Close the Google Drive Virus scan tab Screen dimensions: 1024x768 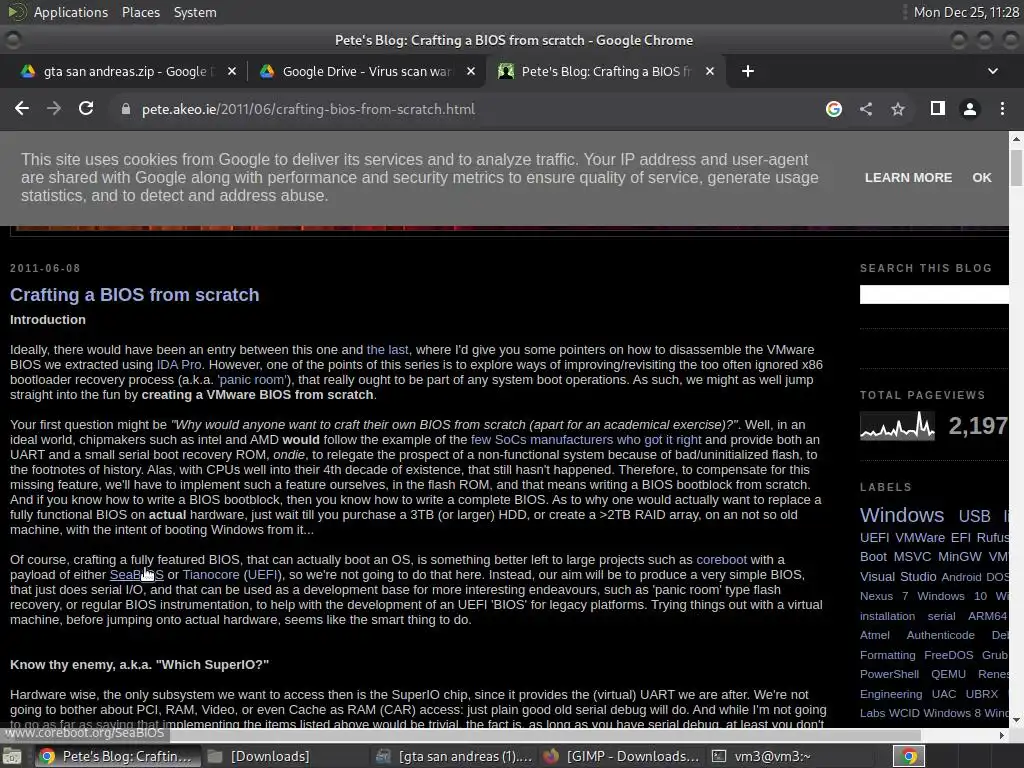point(471,71)
